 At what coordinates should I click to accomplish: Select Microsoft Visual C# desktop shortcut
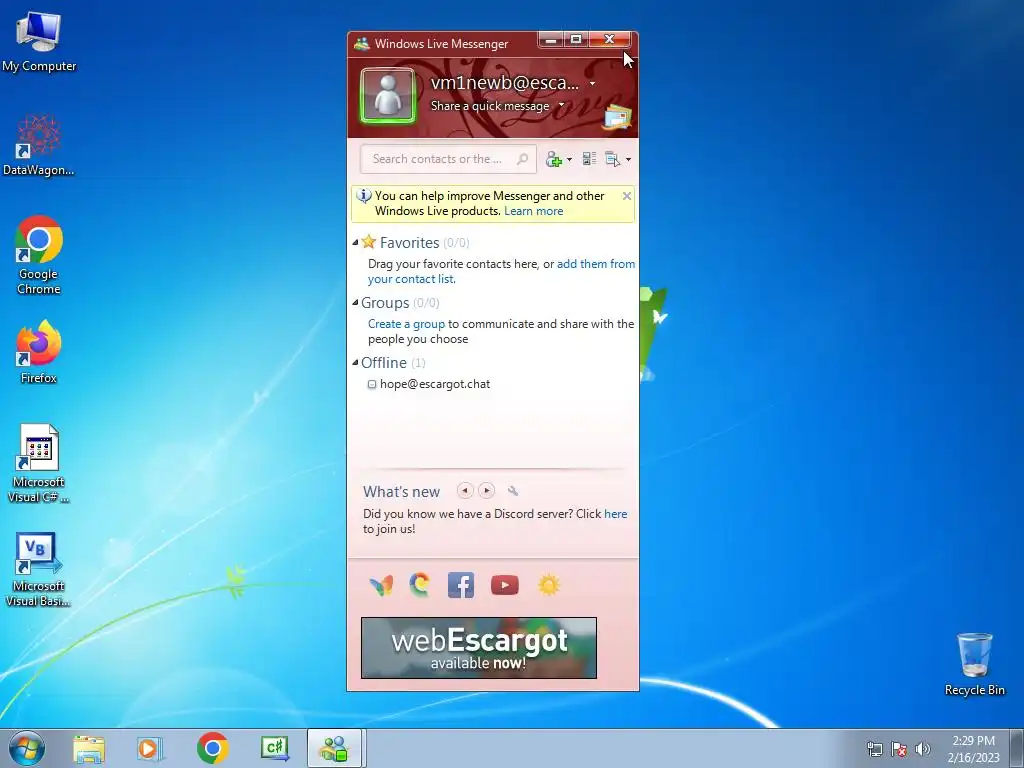39,463
